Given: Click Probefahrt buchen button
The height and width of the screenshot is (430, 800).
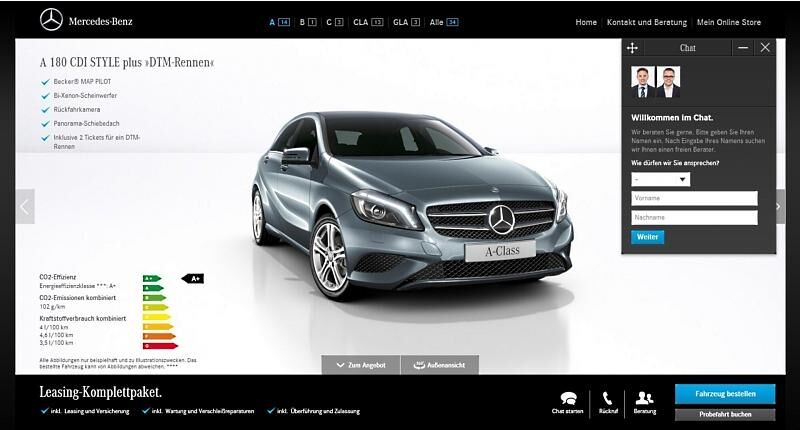Looking at the screenshot, I should pyautogui.click(x=725, y=414).
